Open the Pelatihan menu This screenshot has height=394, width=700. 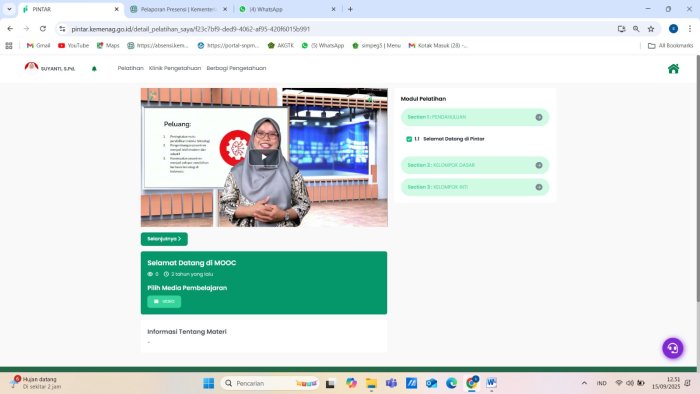tap(130, 68)
